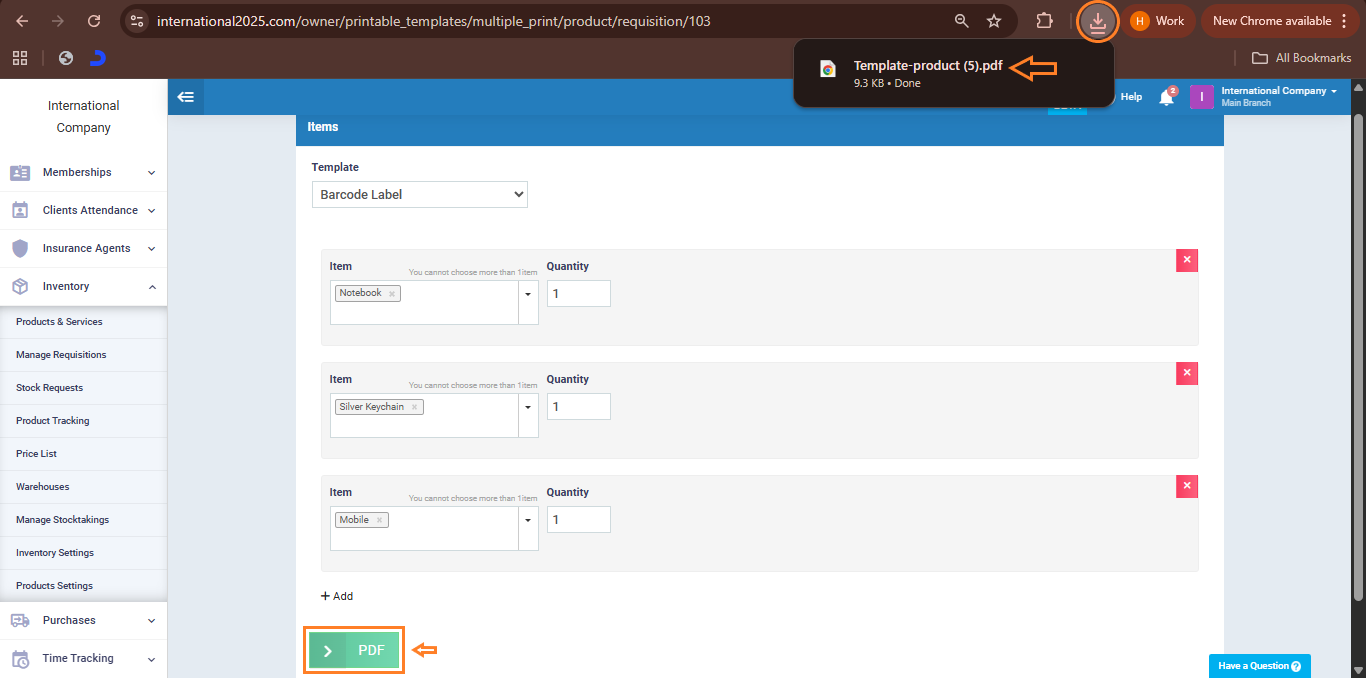
Task: Delete the Mobile item row with red X
Action: click(x=1187, y=486)
